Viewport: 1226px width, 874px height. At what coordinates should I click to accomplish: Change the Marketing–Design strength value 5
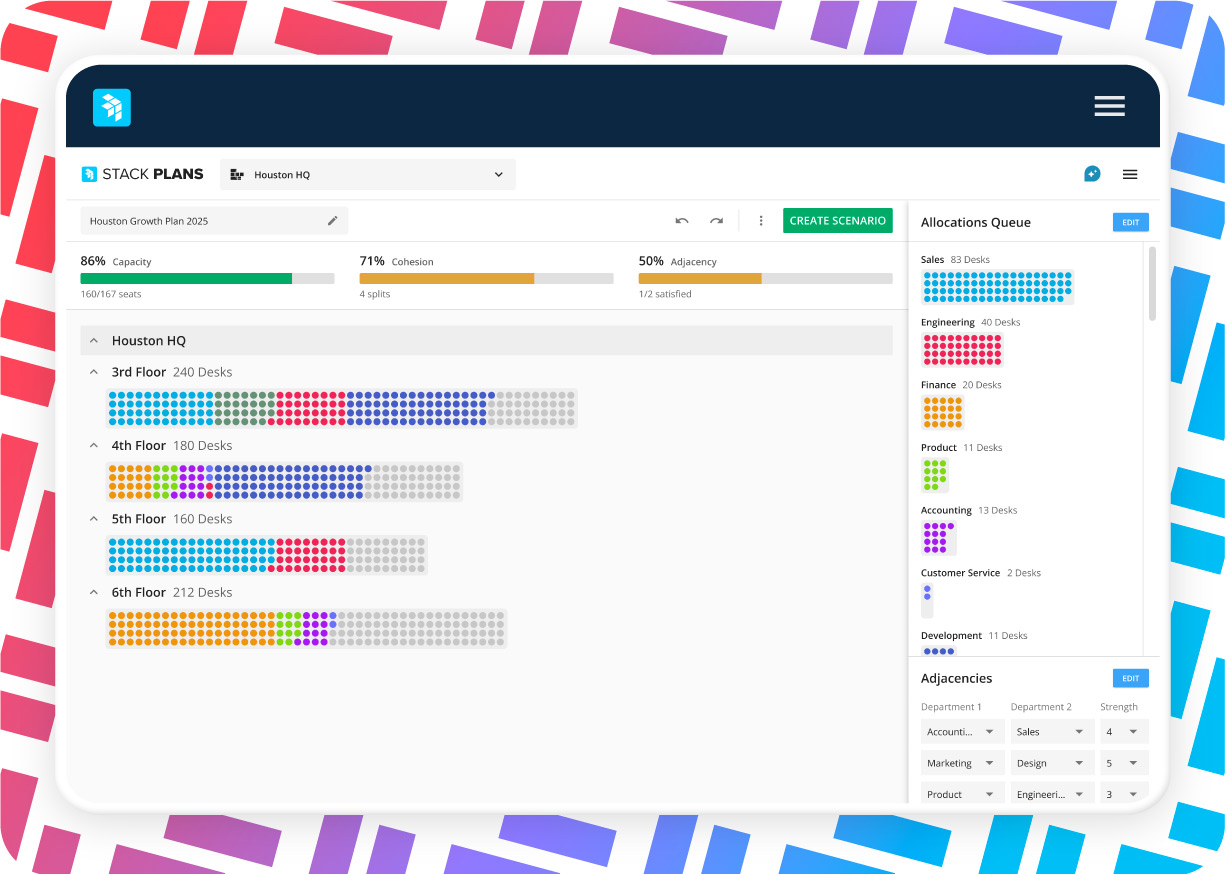click(x=1123, y=763)
